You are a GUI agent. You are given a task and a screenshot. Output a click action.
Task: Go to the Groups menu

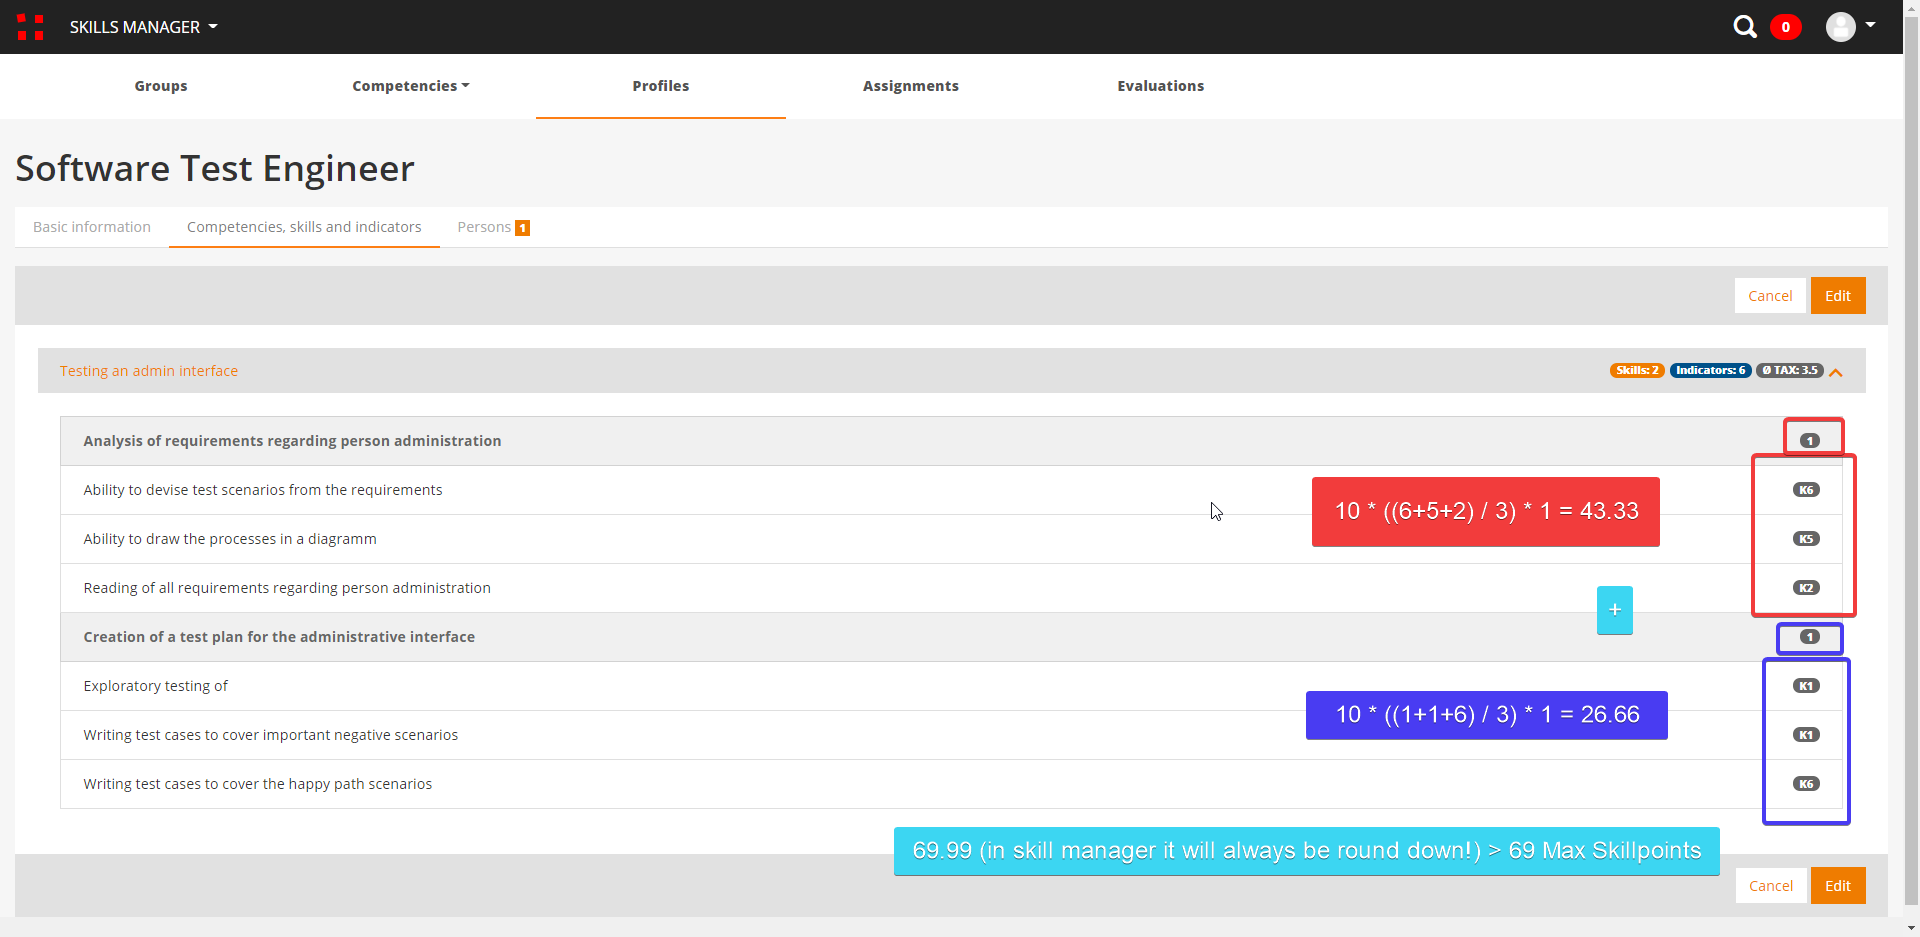[x=161, y=86]
